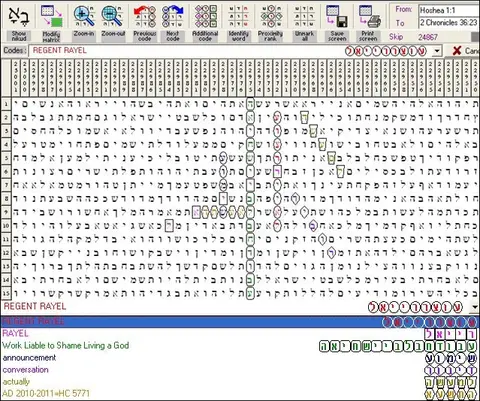Select the Identify word tool
The image size is (480, 401).
239,16
